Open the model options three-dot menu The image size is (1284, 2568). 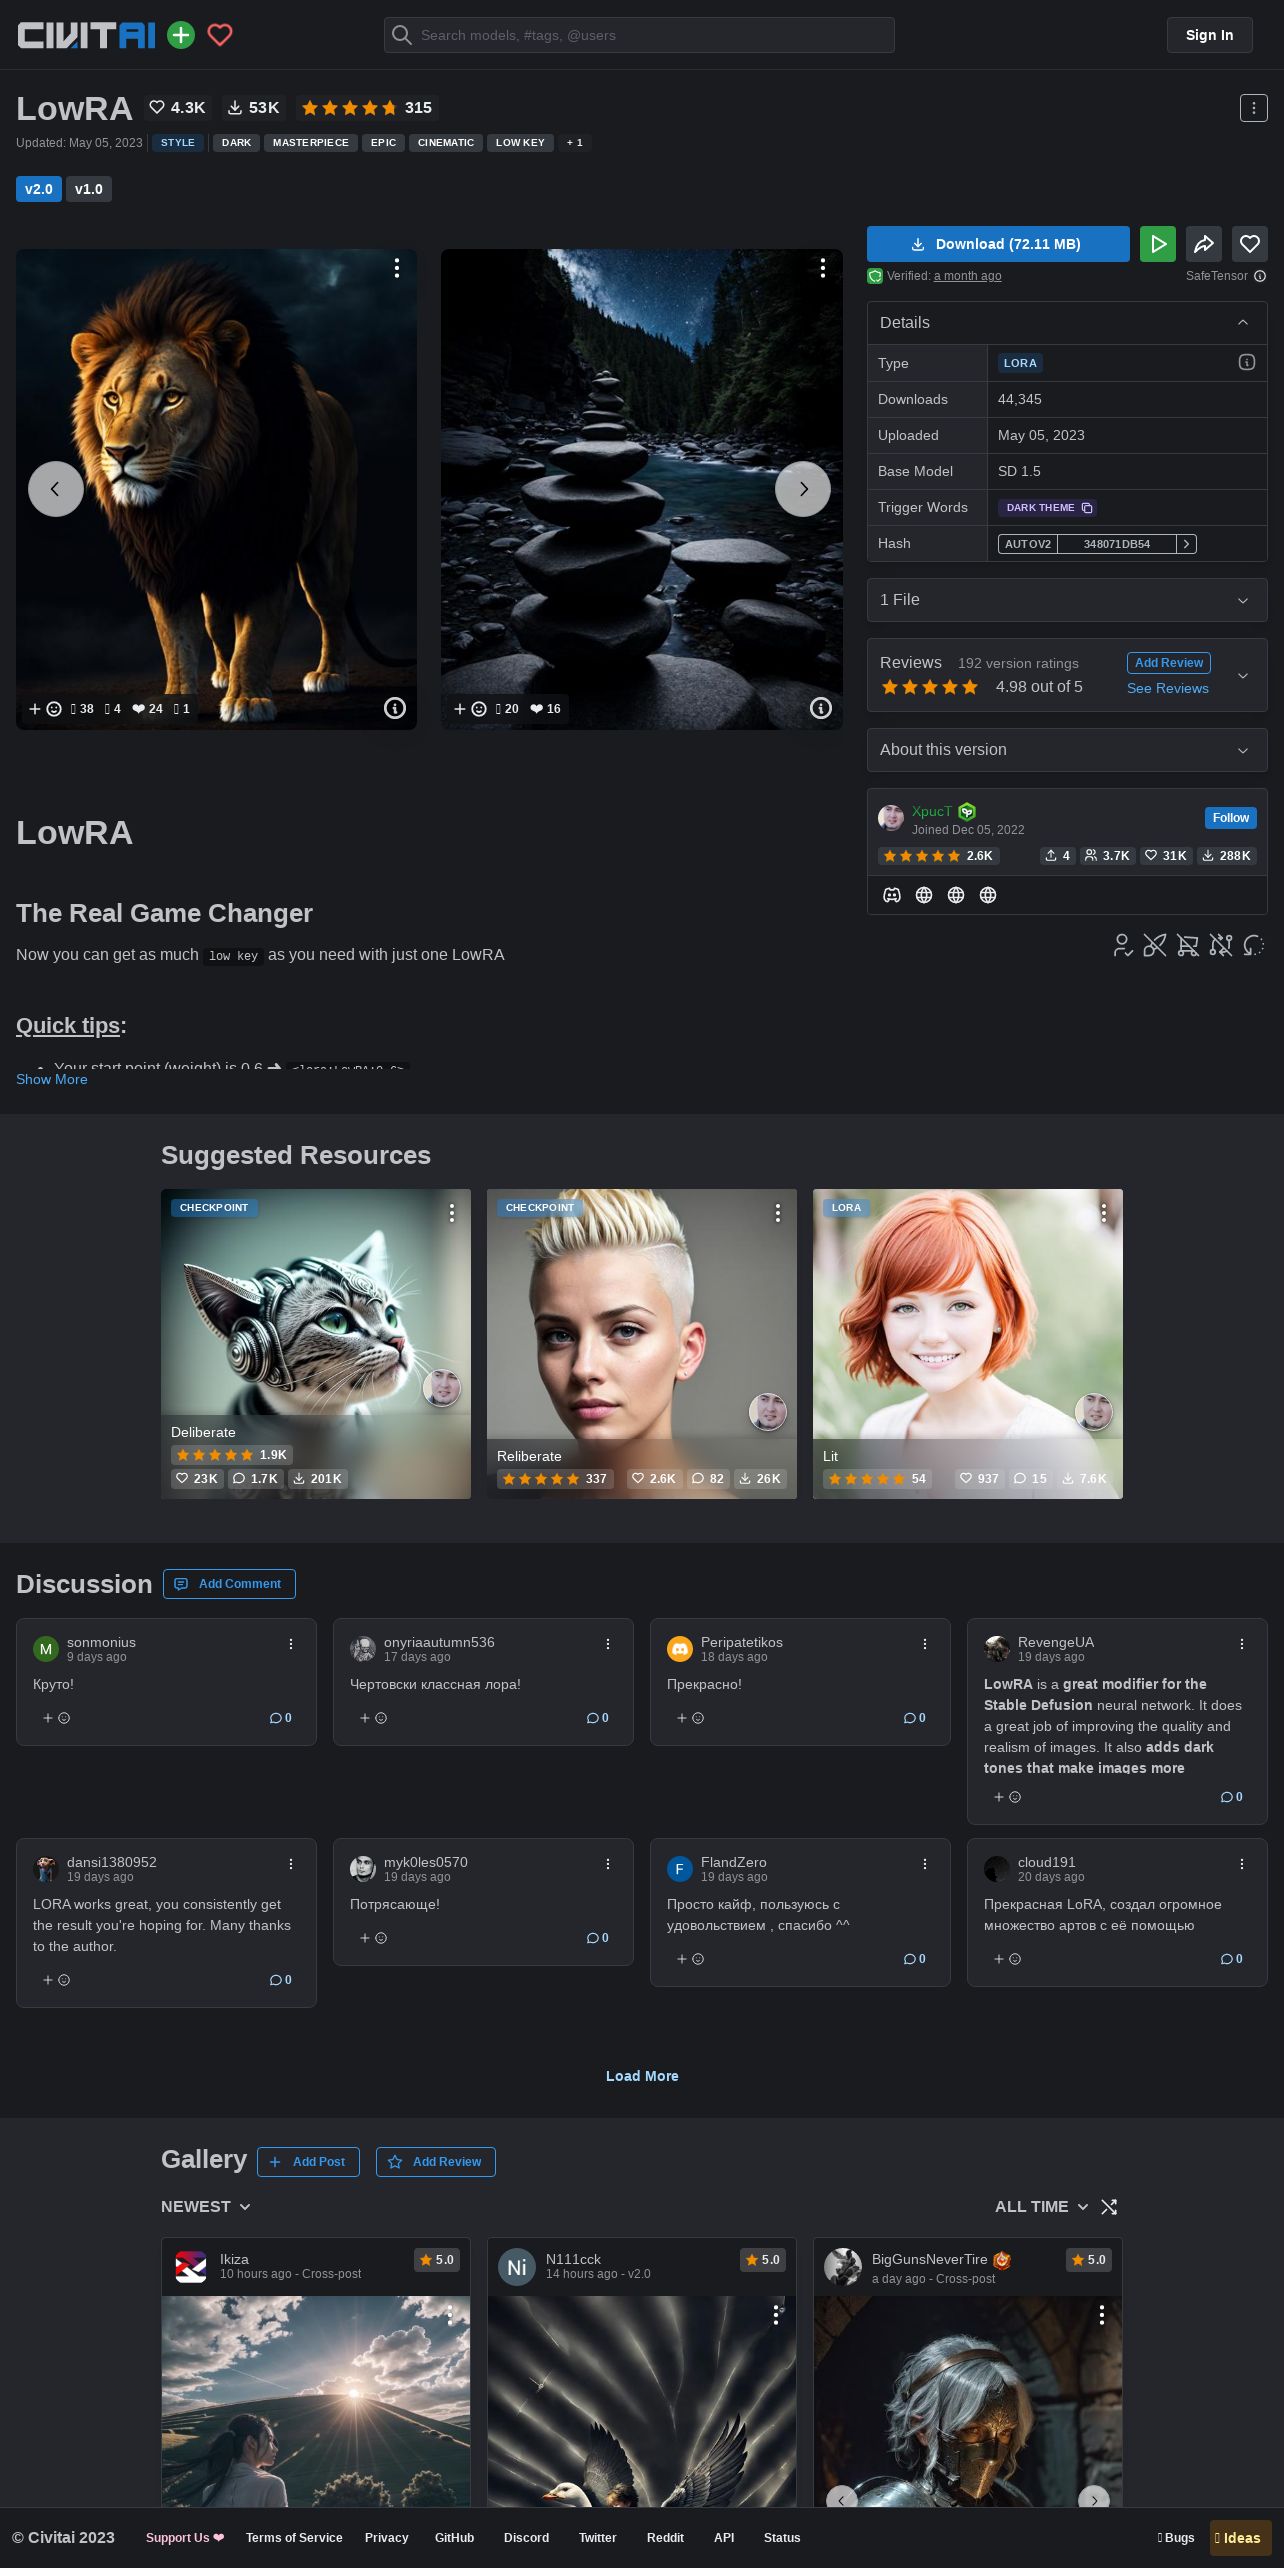point(1253,108)
